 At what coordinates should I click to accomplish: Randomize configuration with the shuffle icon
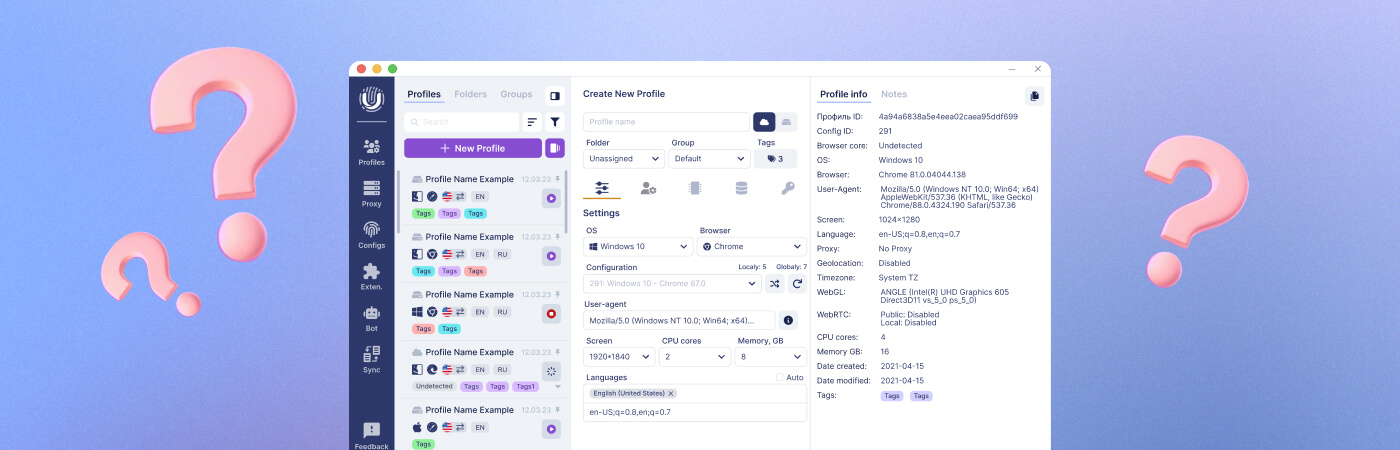tap(774, 284)
